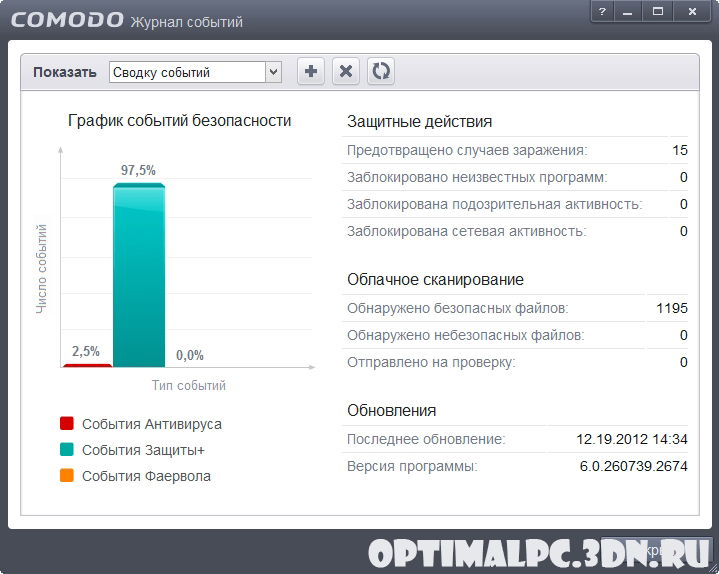Click the Сводку событий combo box field
Screen dimensions: 719x574
click(x=195, y=72)
